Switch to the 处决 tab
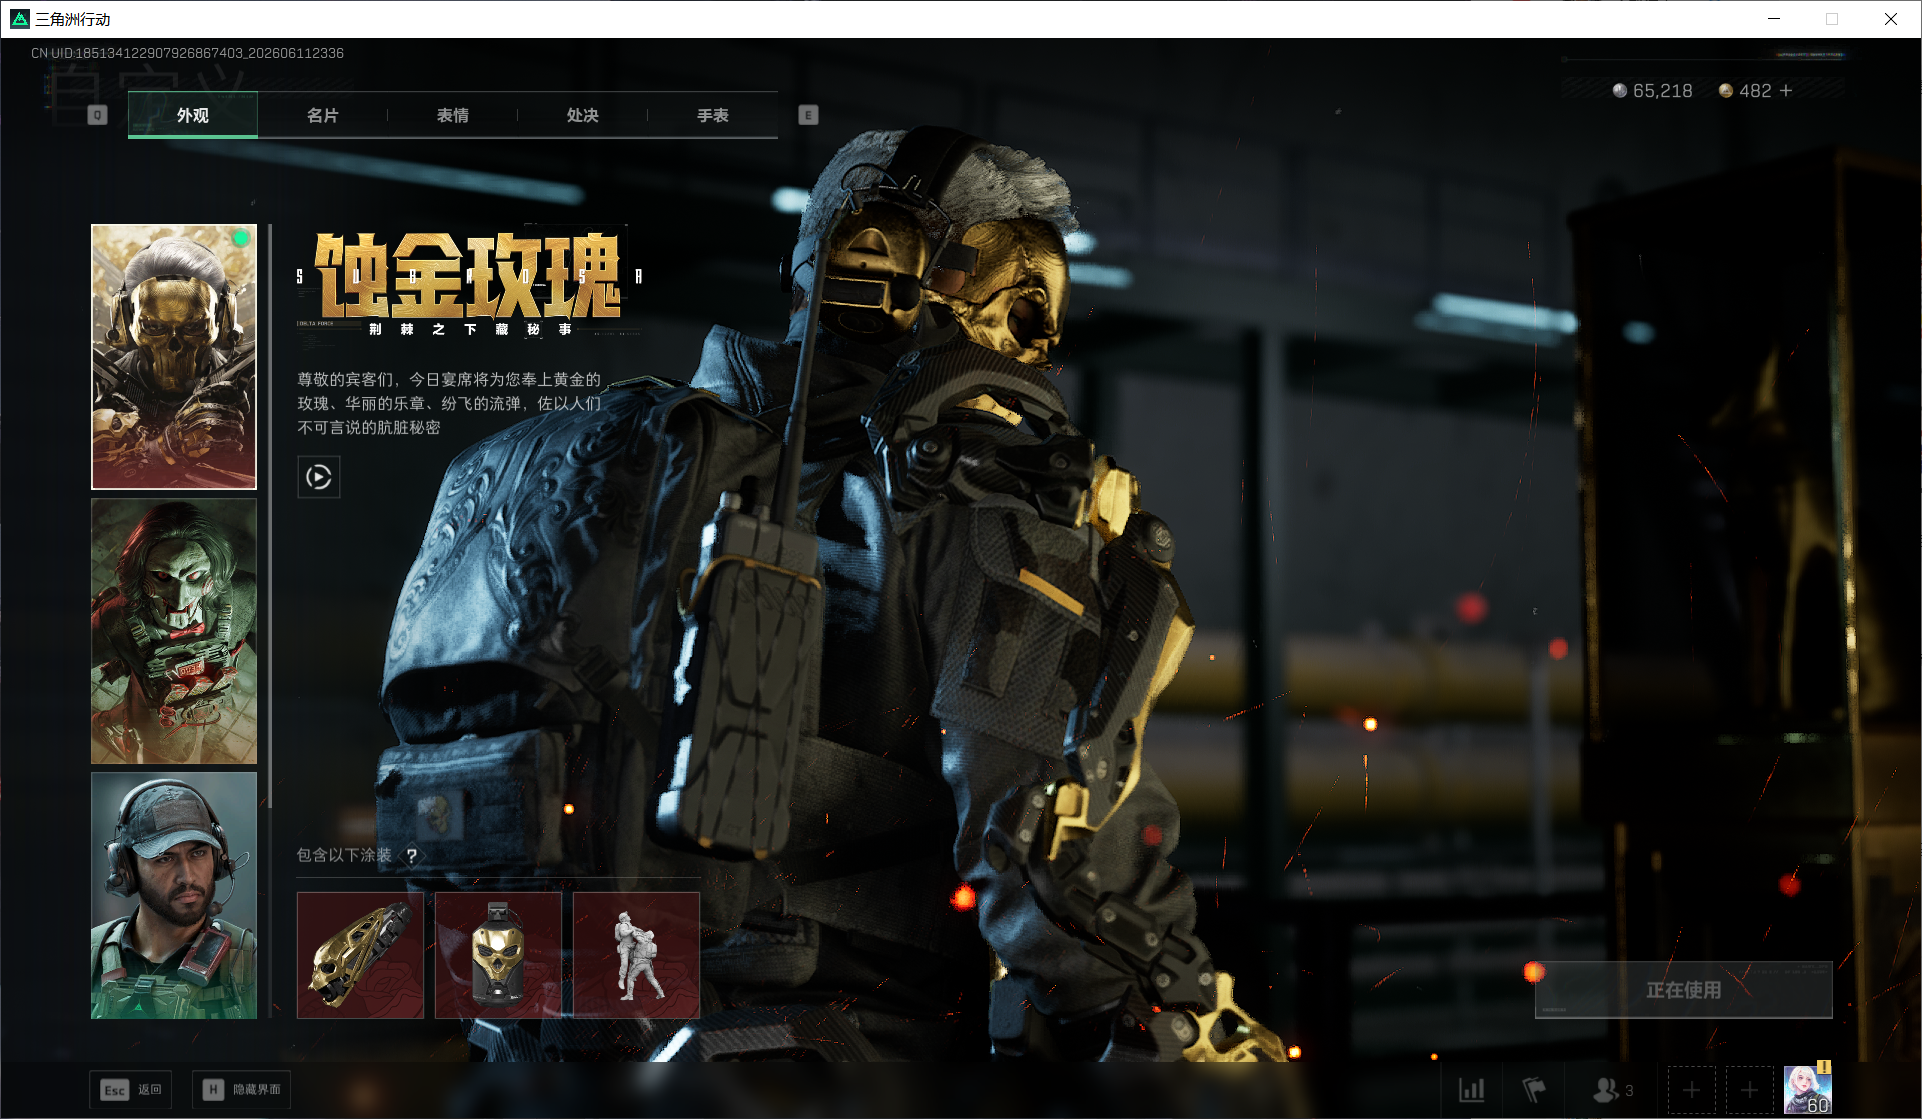1922x1119 pixels. pos(582,115)
